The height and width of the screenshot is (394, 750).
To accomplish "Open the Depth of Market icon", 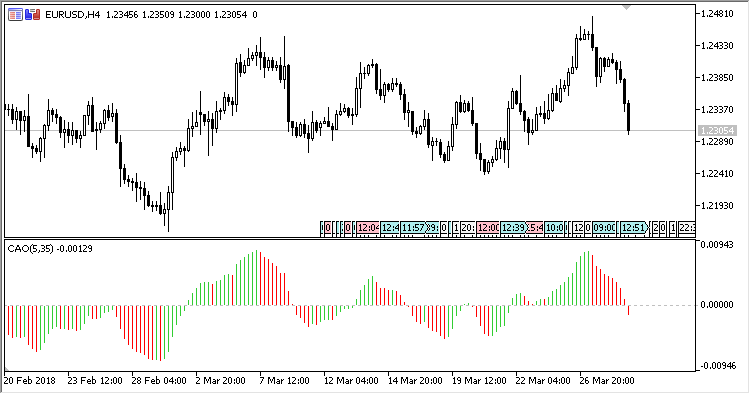I will click(x=15, y=15).
